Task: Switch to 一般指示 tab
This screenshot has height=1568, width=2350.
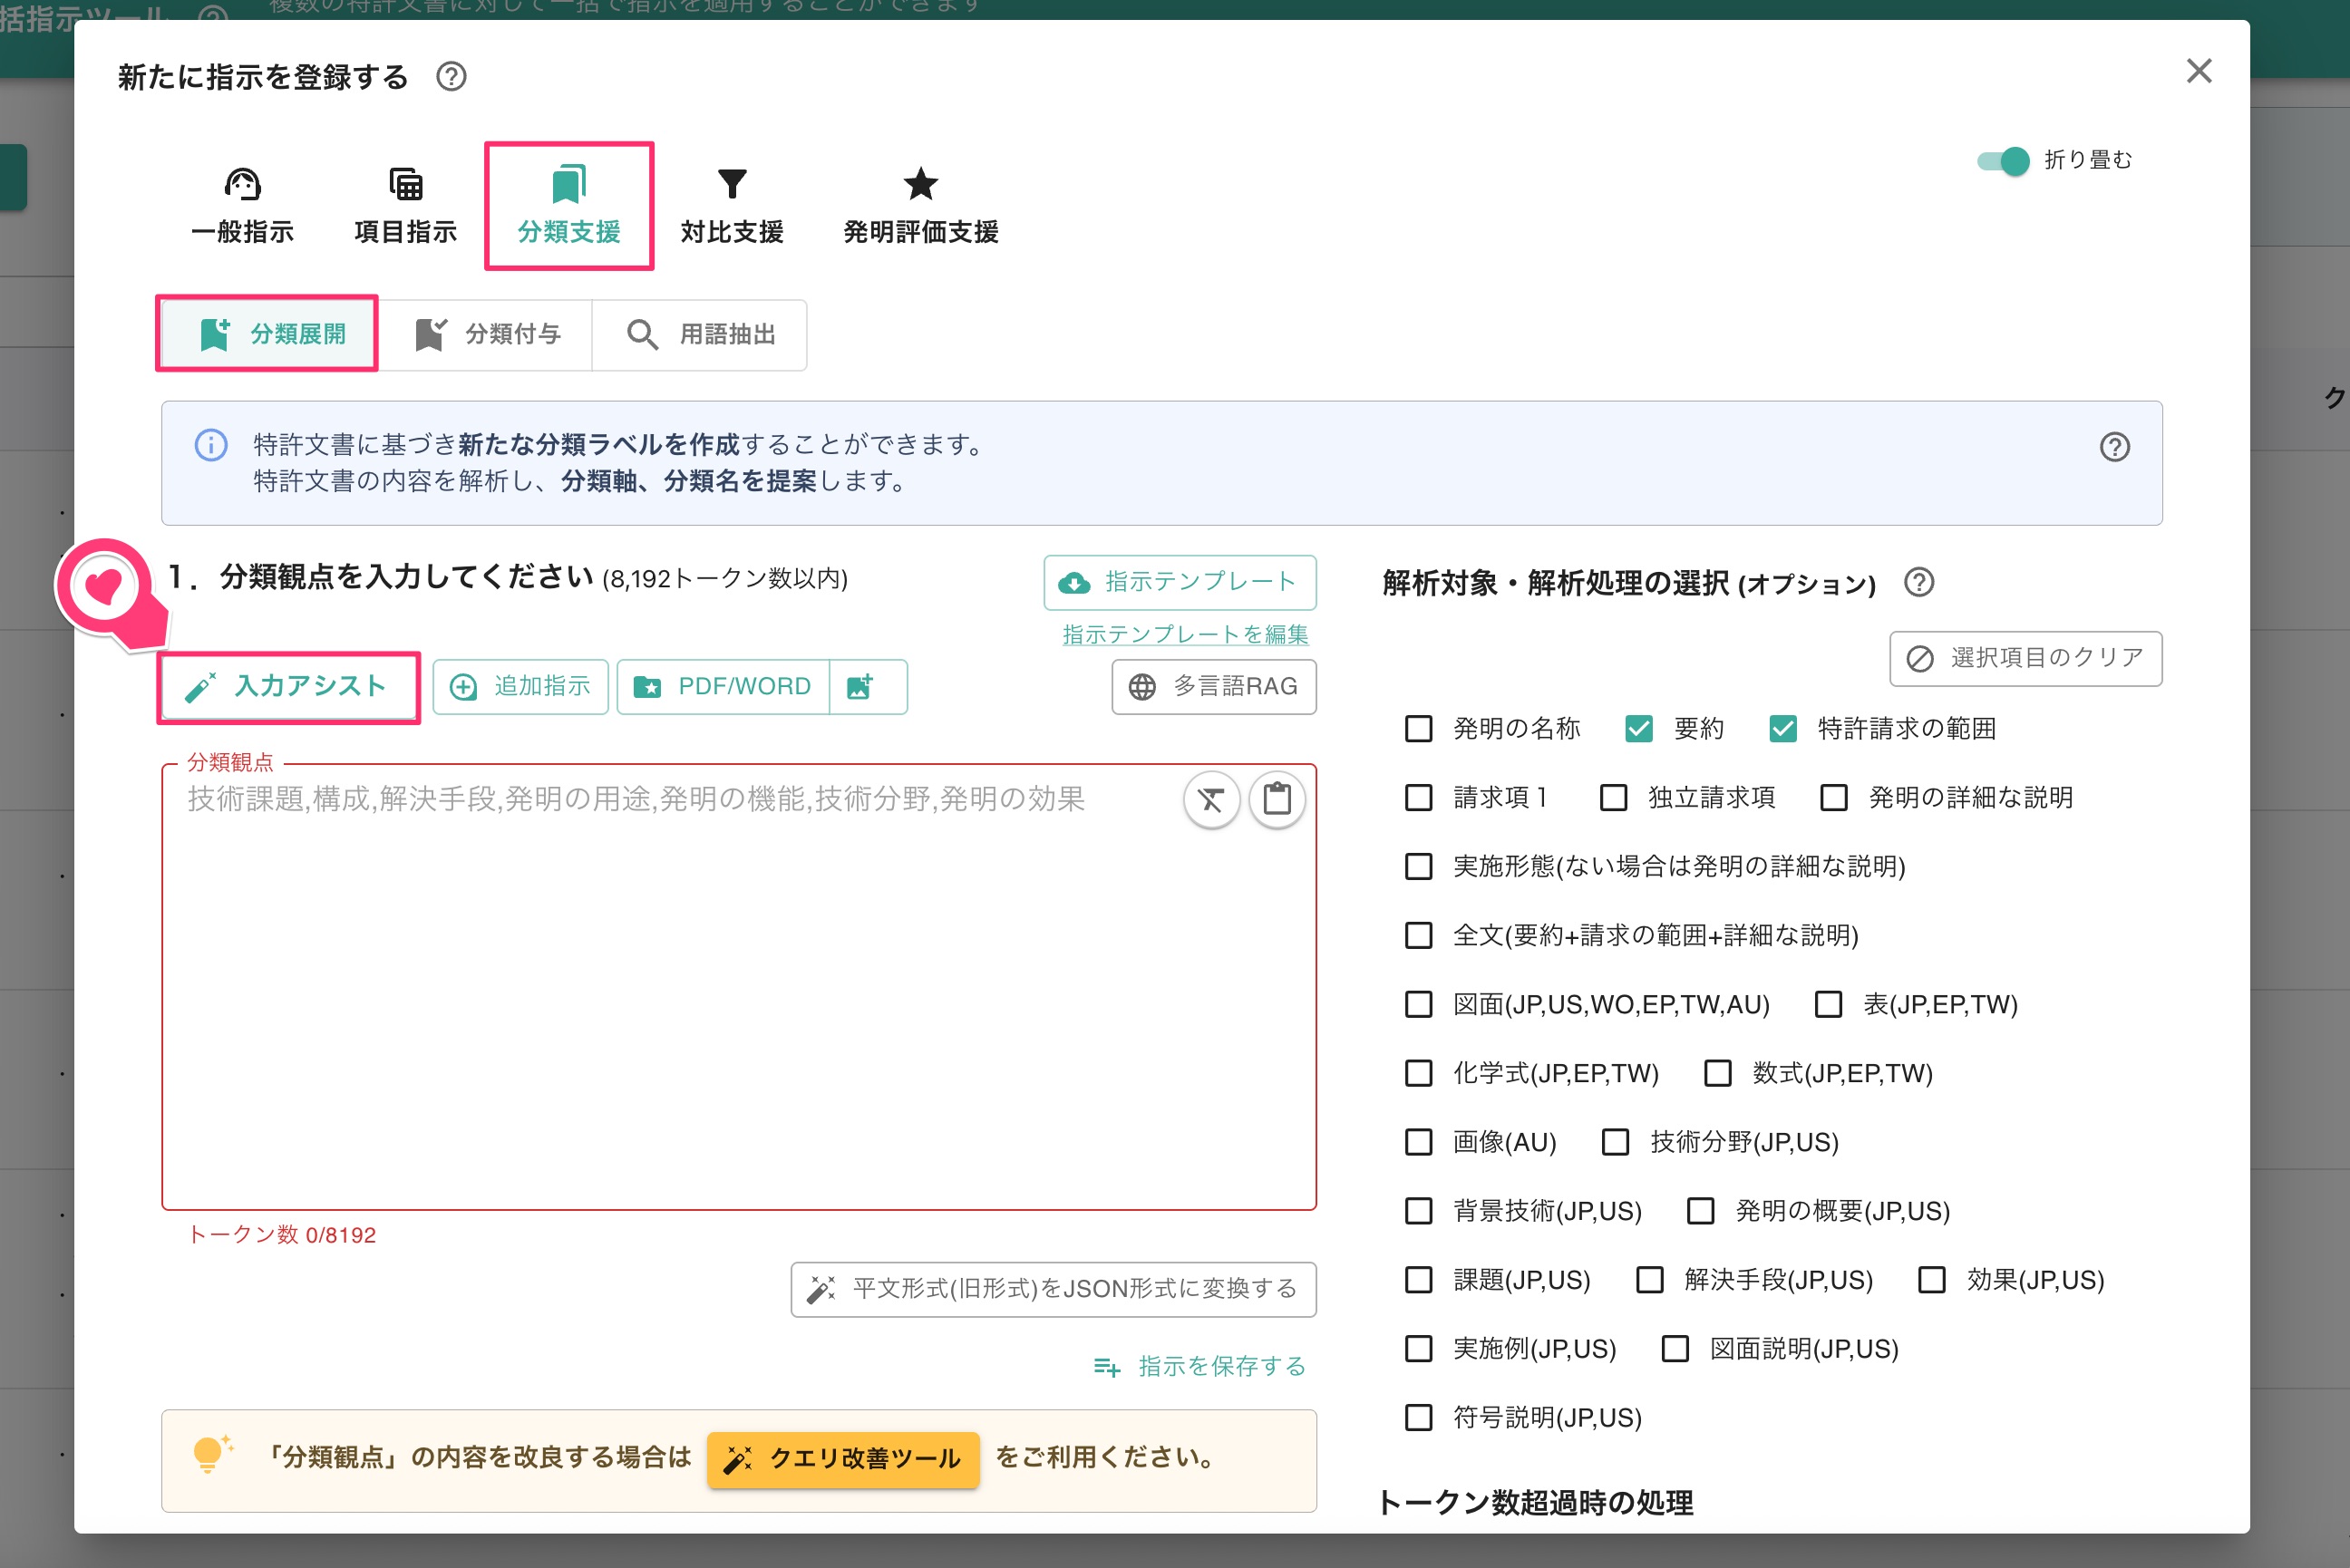Action: [x=242, y=206]
